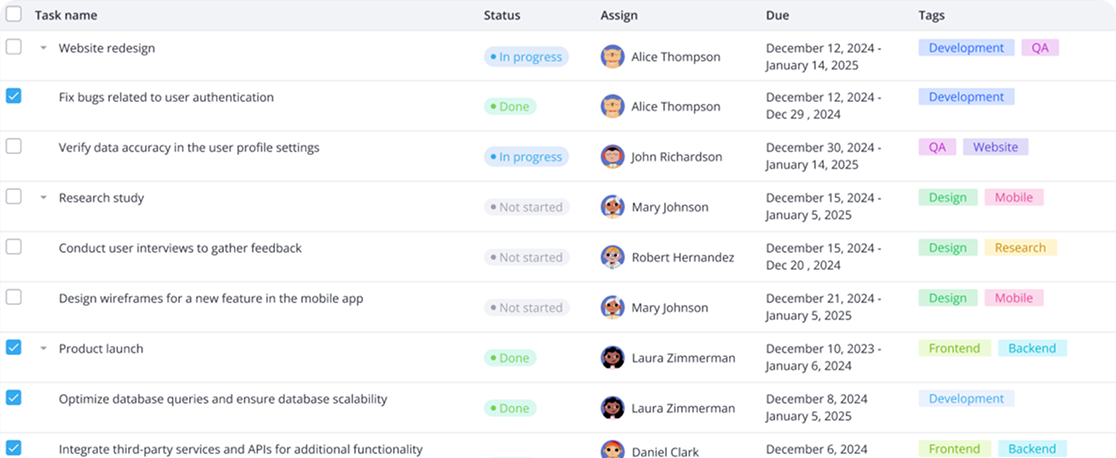Toggle the select-all checkbox in header

(14, 14)
